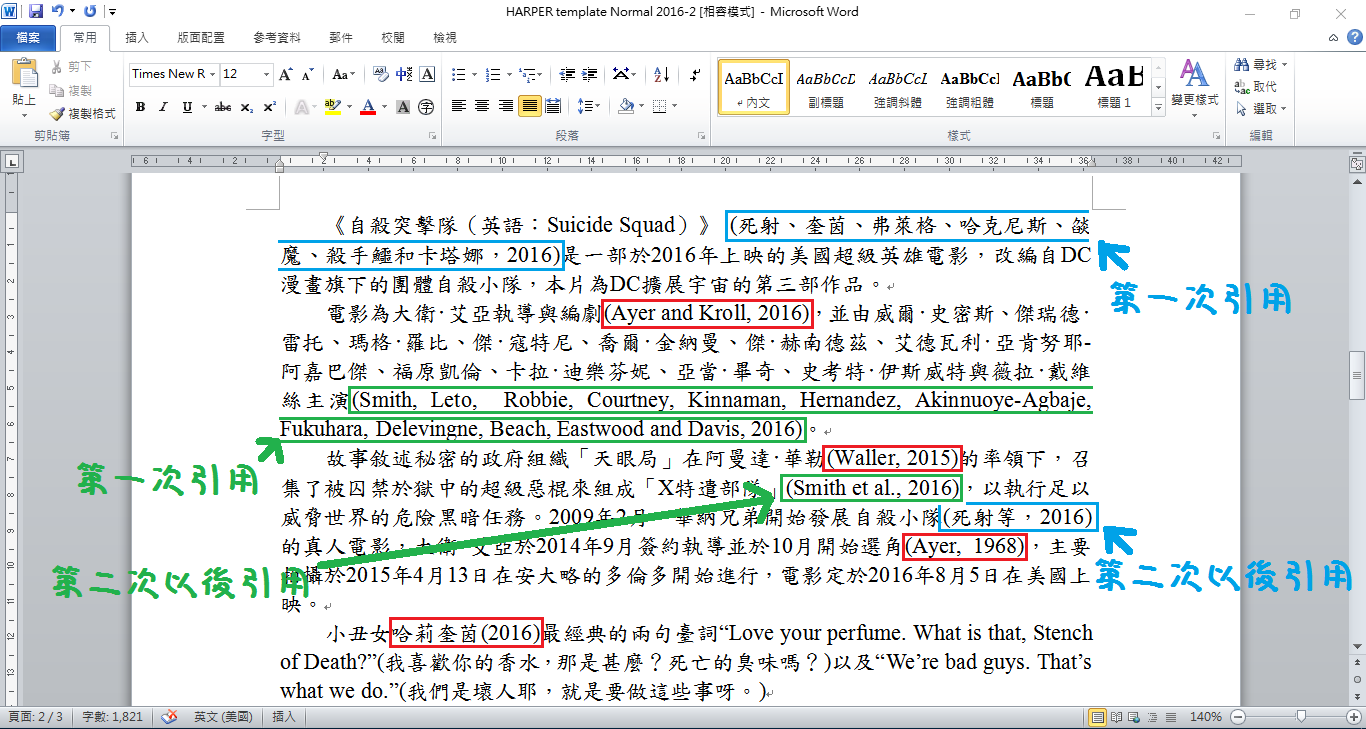The width and height of the screenshot is (1366, 729).
Task: Click the Zoom In plus button
Action: [x=1353, y=717]
